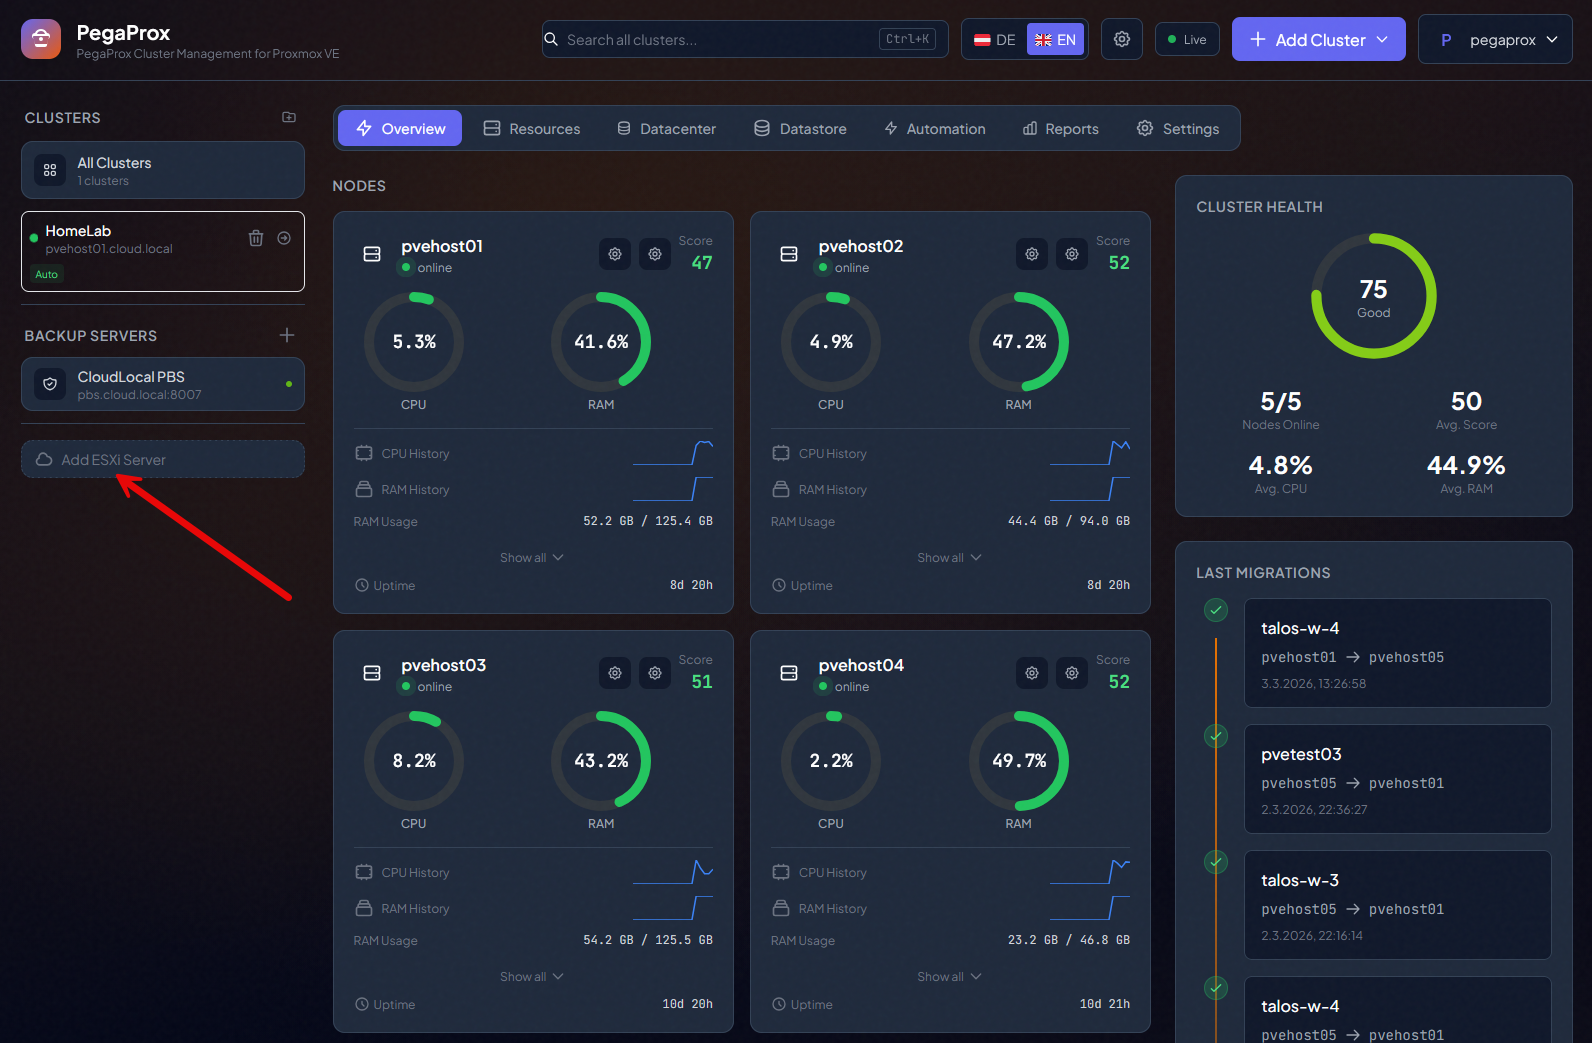Click the Auto badge on HomeLab

[x=47, y=274]
